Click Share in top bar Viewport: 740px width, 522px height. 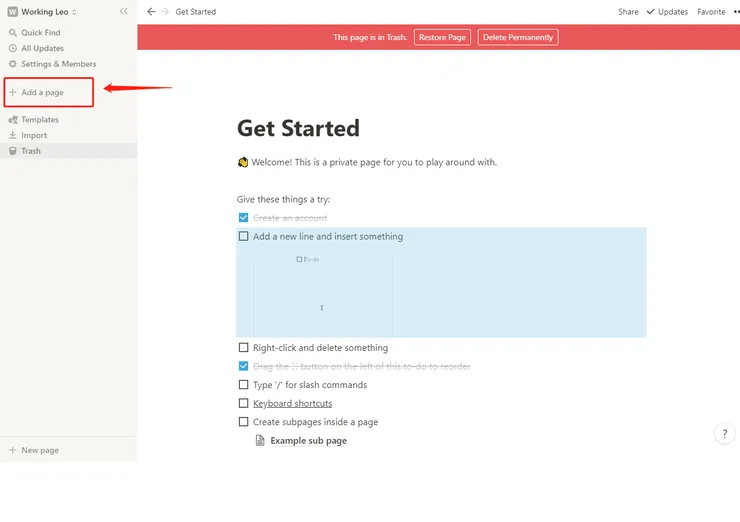click(628, 12)
